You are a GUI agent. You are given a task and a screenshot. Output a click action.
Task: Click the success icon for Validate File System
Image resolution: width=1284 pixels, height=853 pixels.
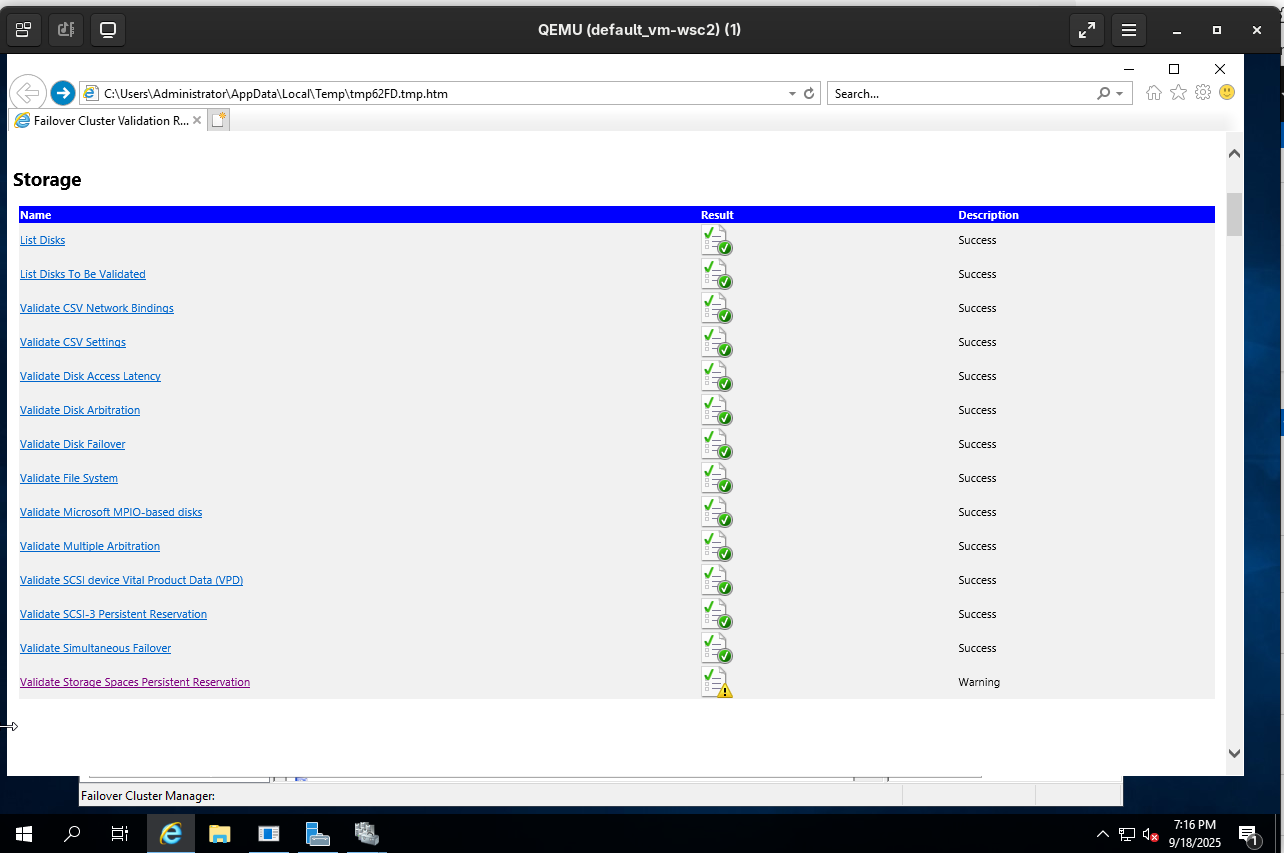(x=717, y=478)
